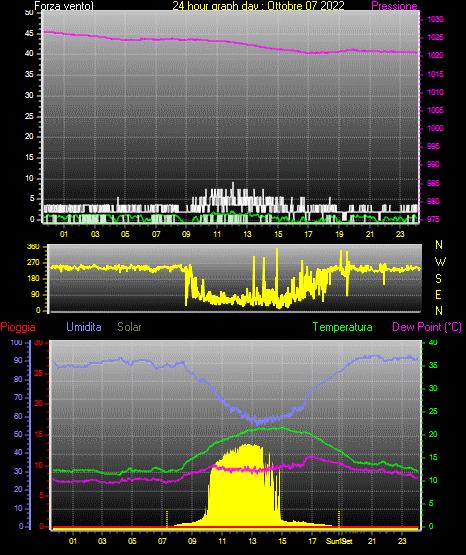Click the 1020 value on the pressure axis

435,55
